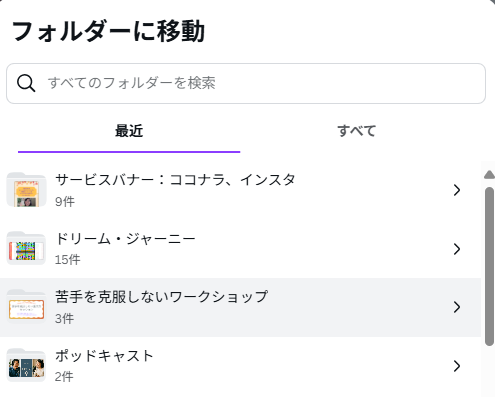The image size is (495, 397).
Task: Select the ドリーム・ジャーニー folder name
Action: [x=125, y=239]
